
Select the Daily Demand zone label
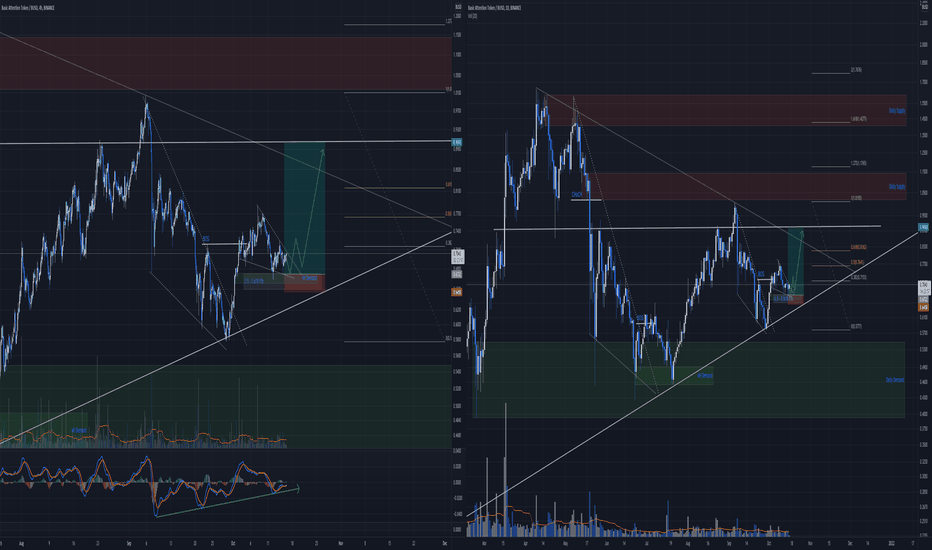pos(895,379)
